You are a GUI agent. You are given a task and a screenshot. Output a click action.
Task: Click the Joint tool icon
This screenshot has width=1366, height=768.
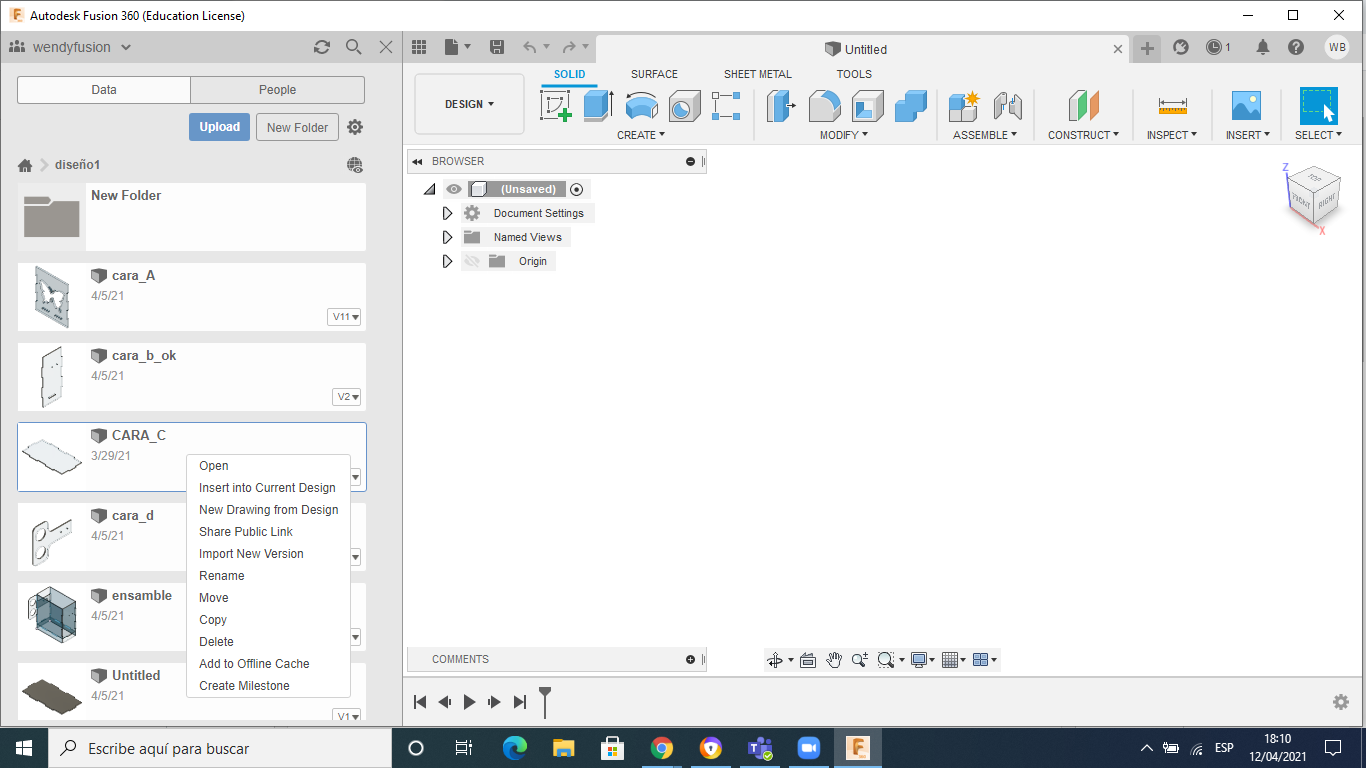point(1007,106)
